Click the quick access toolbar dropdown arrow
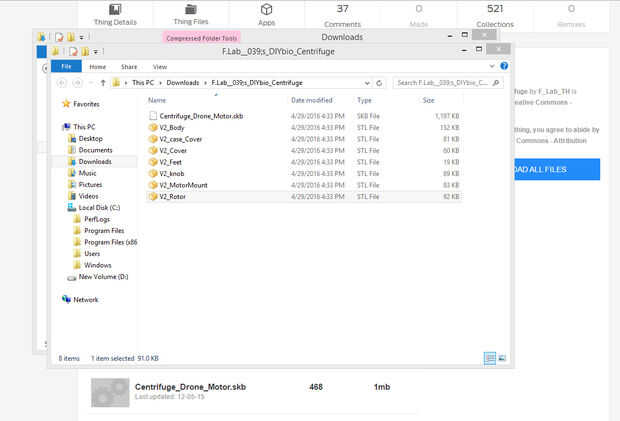Viewport: 620px width, 421px height. click(x=96, y=52)
